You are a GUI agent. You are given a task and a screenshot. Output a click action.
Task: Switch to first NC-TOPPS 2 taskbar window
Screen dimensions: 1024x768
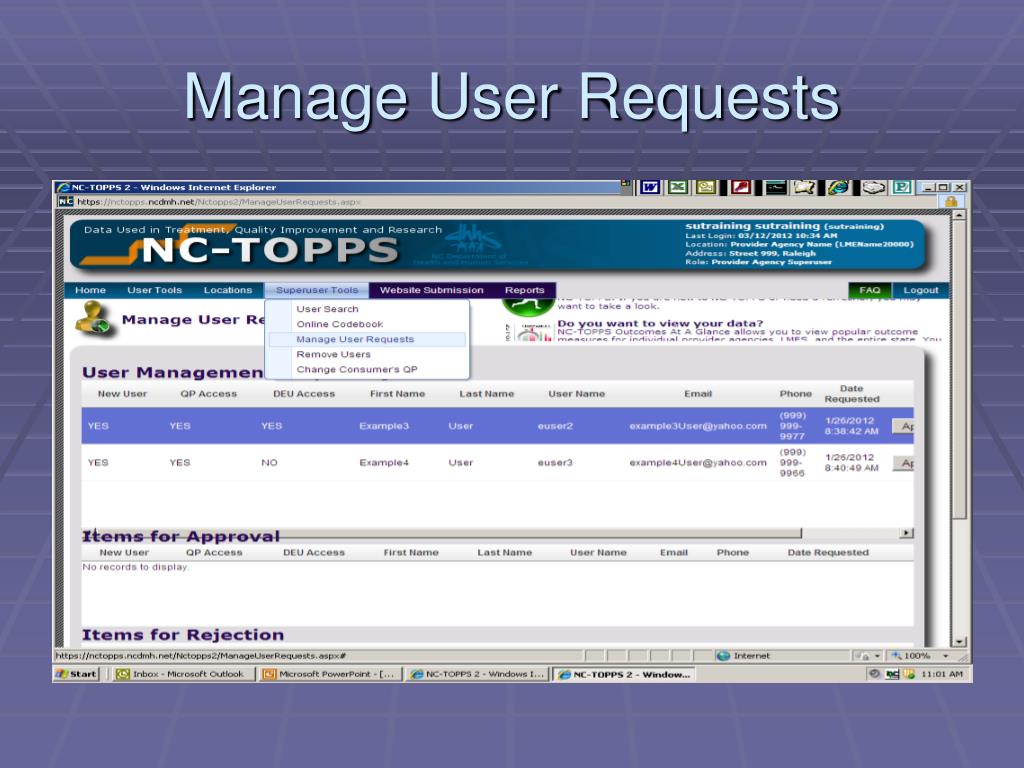pyautogui.click(x=477, y=674)
